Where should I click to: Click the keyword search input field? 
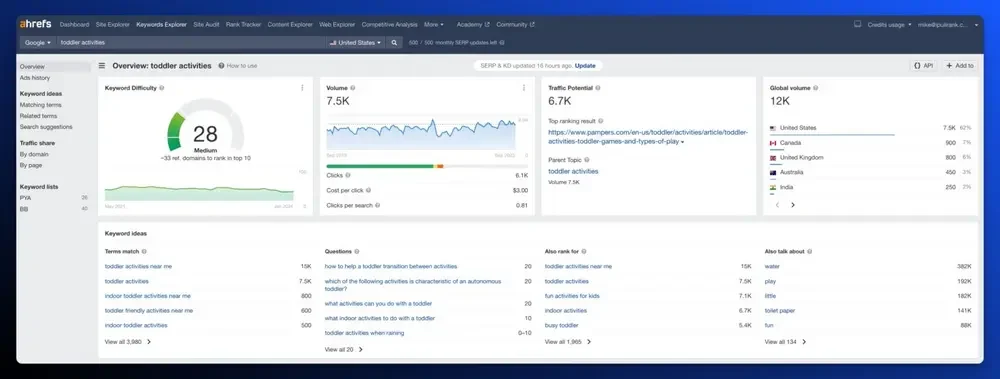click(x=191, y=43)
